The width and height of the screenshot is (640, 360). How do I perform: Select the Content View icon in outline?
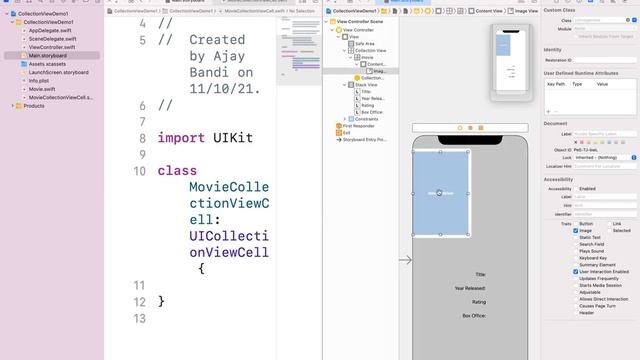point(363,64)
